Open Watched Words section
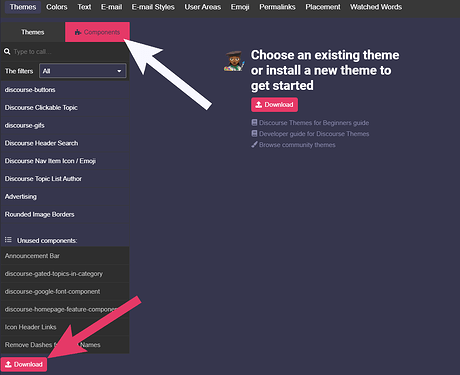 pyautogui.click(x=376, y=7)
